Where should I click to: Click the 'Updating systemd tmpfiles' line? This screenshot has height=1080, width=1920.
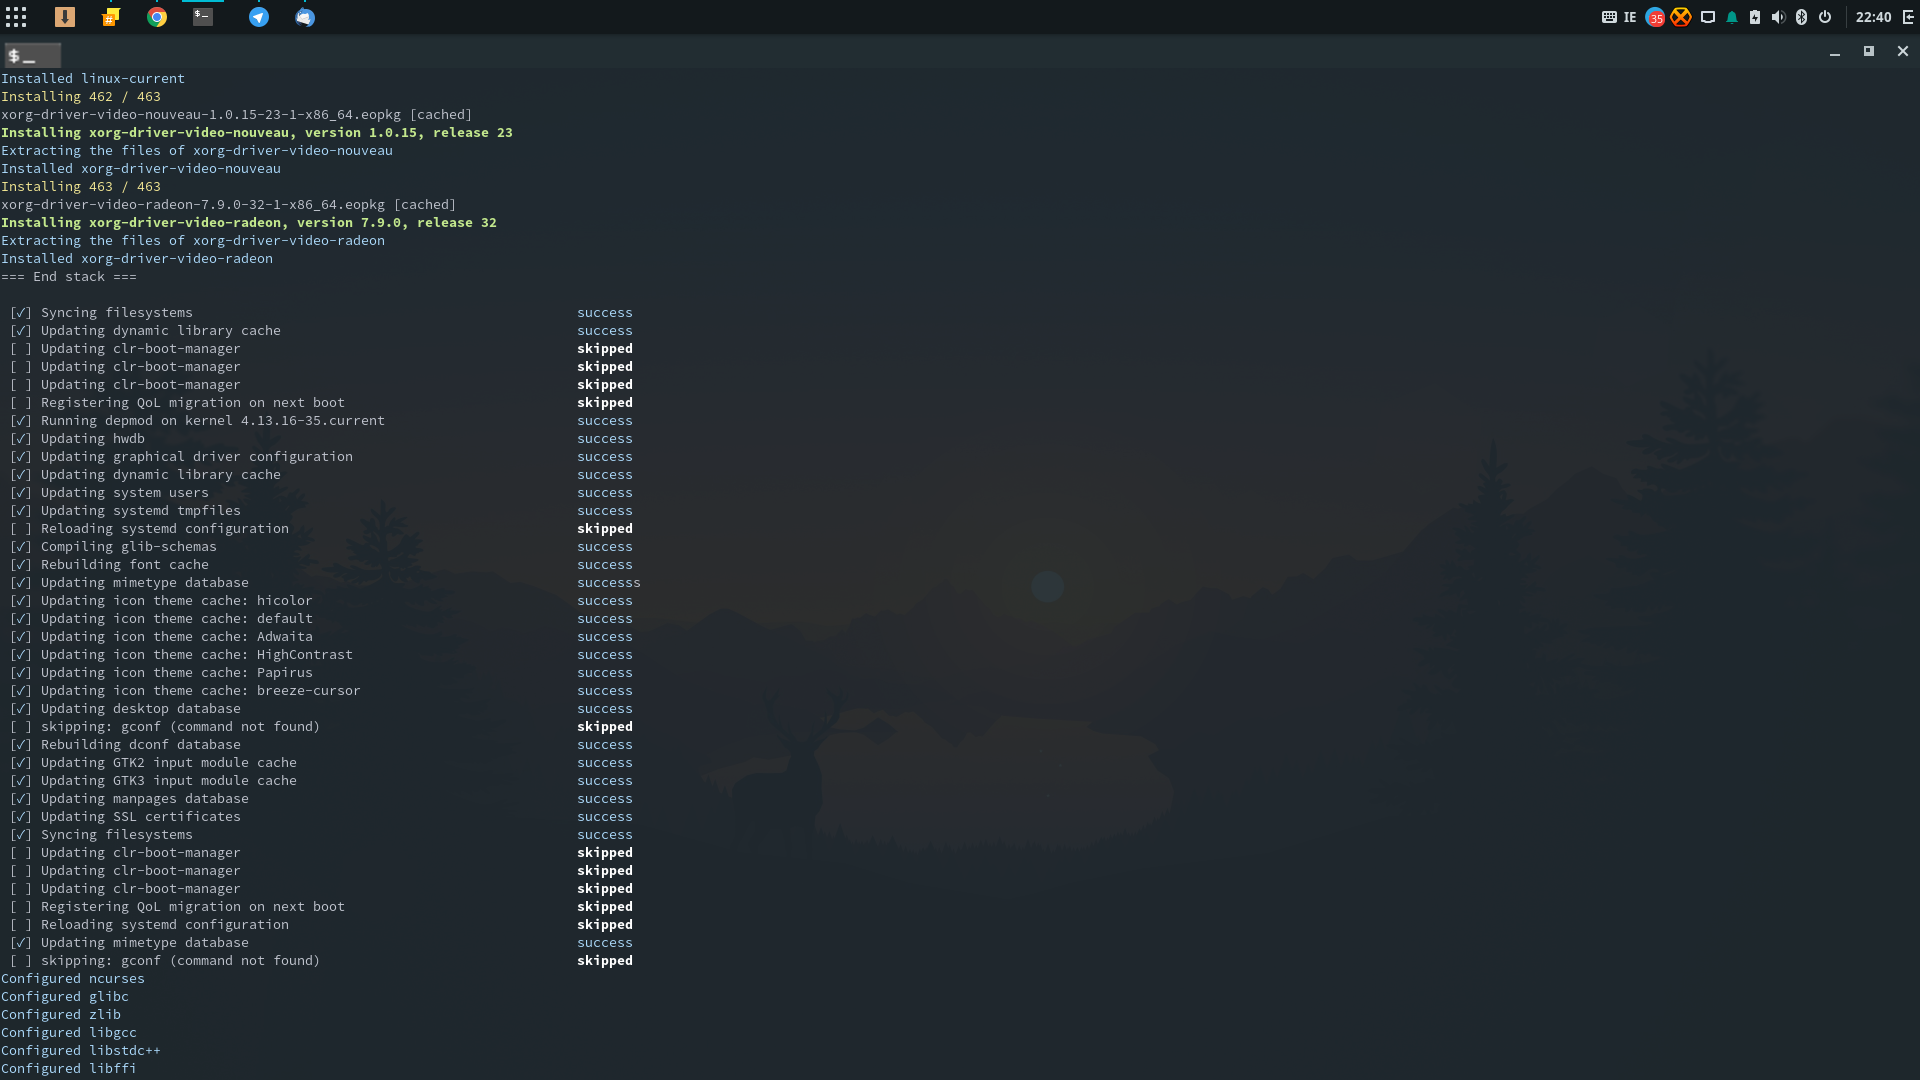click(x=141, y=510)
